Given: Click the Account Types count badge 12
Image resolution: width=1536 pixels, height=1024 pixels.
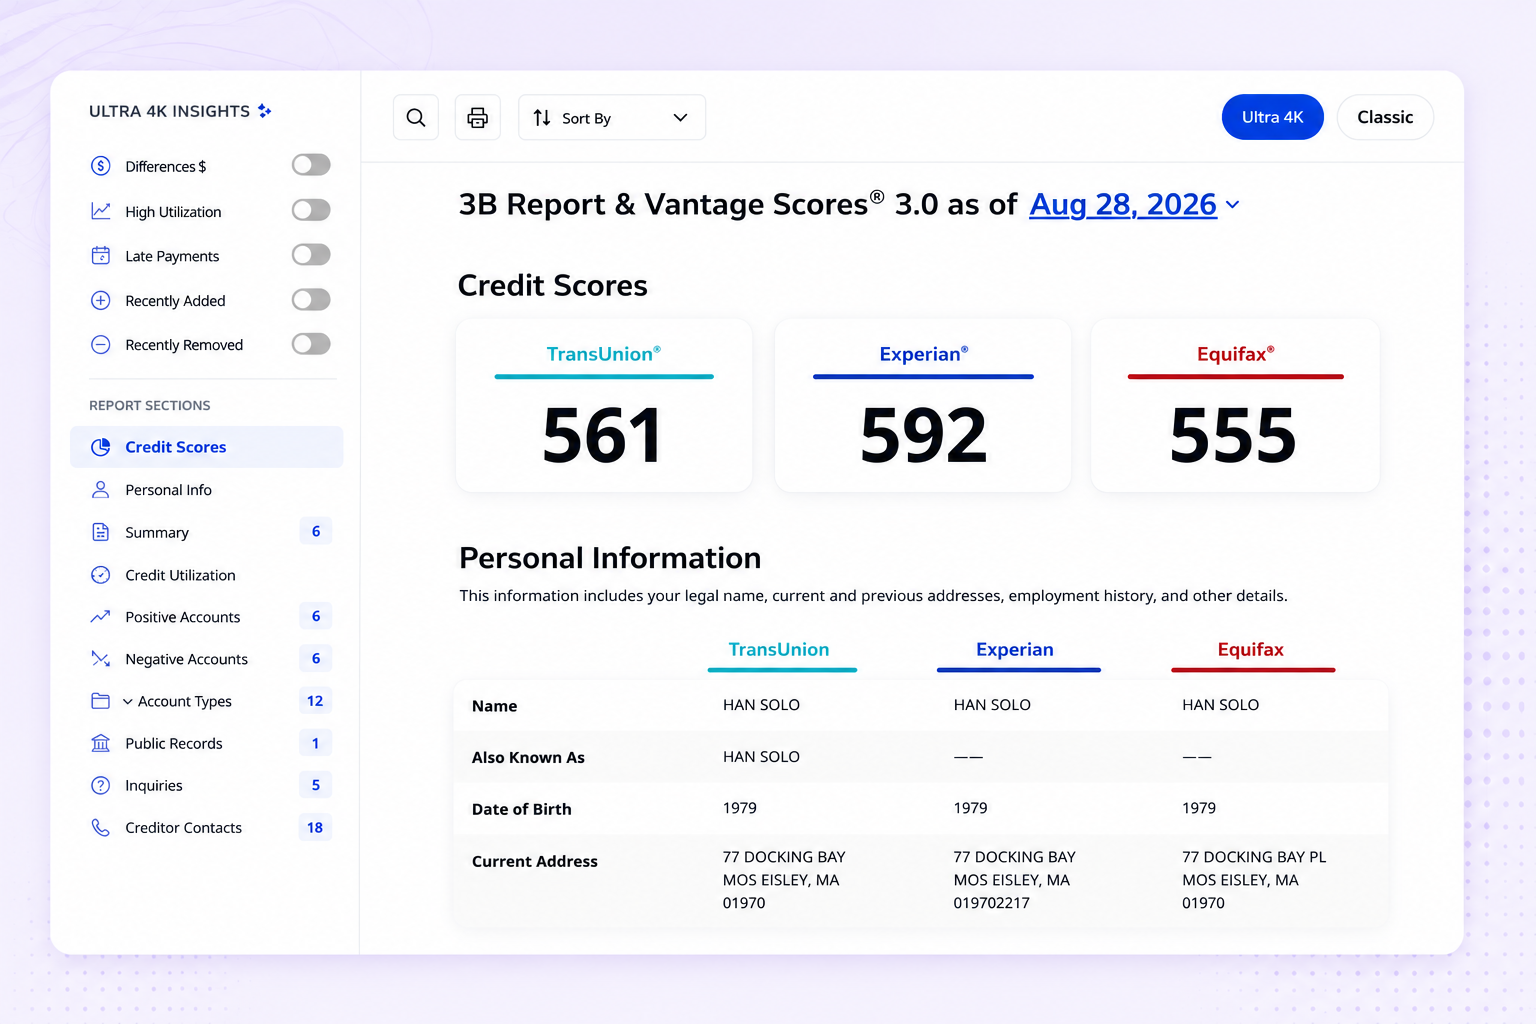Looking at the screenshot, I should [316, 701].
